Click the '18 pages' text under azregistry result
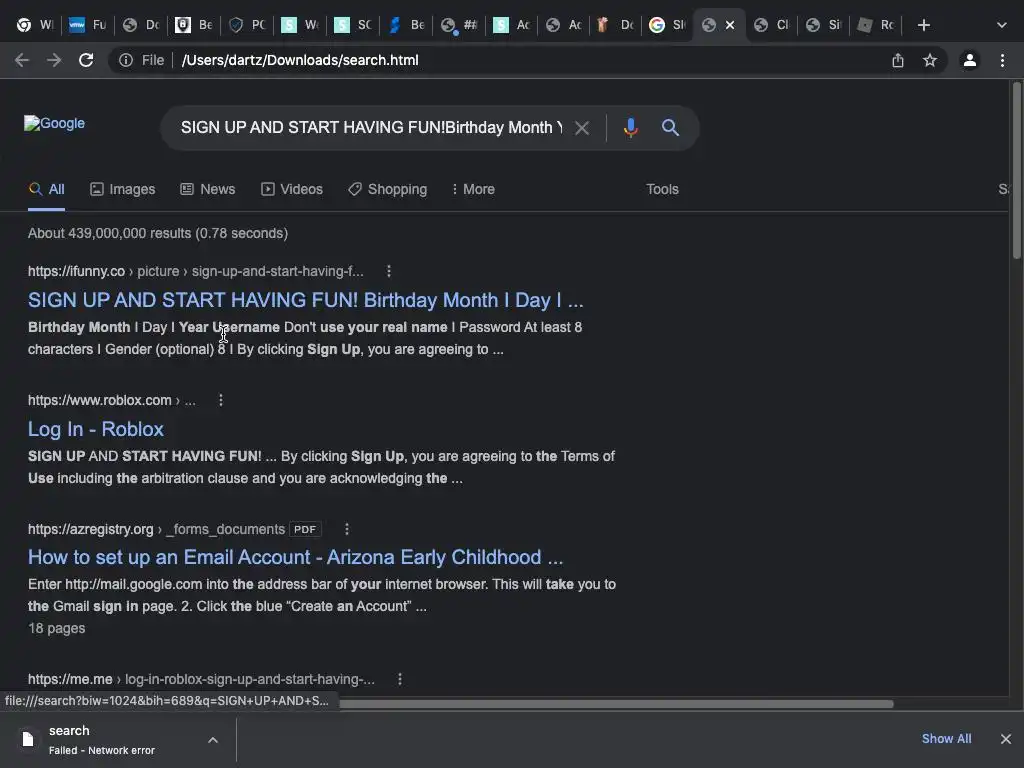The width and height of the screenshot is (1024, 768). (57, 628)
